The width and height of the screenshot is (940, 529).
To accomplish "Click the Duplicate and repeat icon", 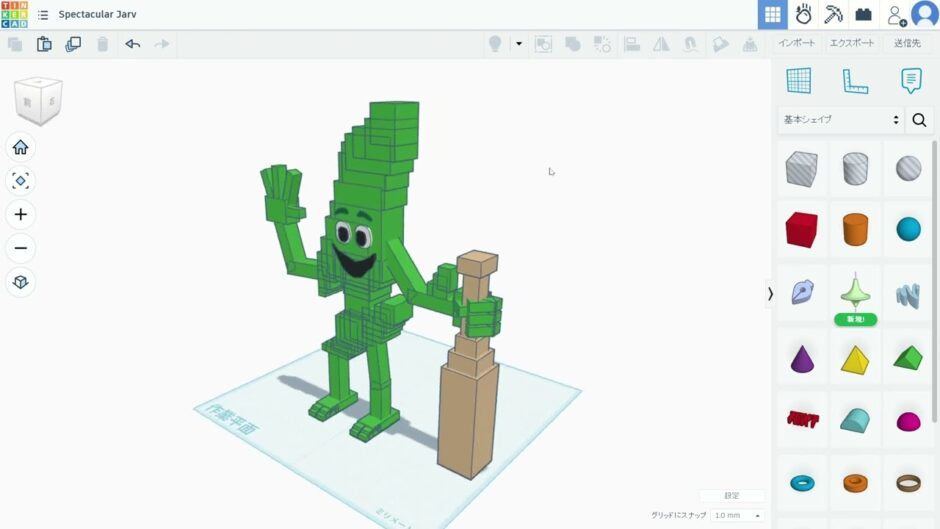I will click(x=73, y=44).
